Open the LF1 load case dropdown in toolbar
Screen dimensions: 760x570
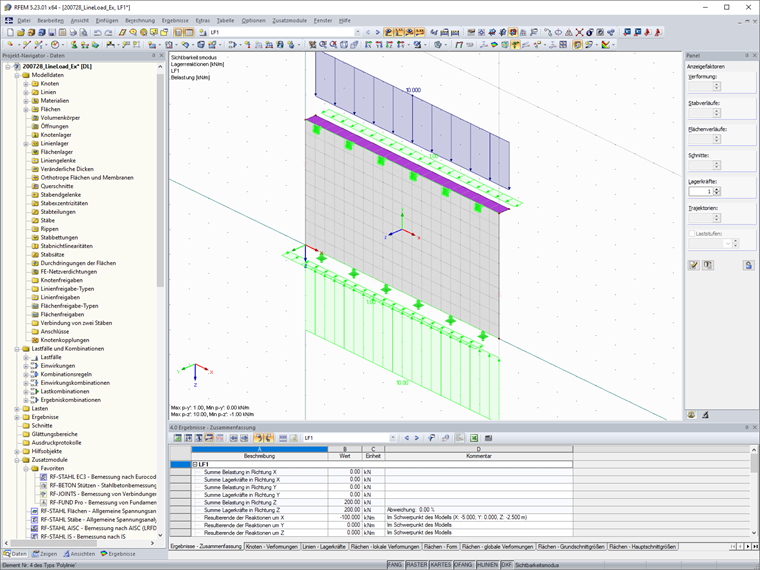(358, 32)
